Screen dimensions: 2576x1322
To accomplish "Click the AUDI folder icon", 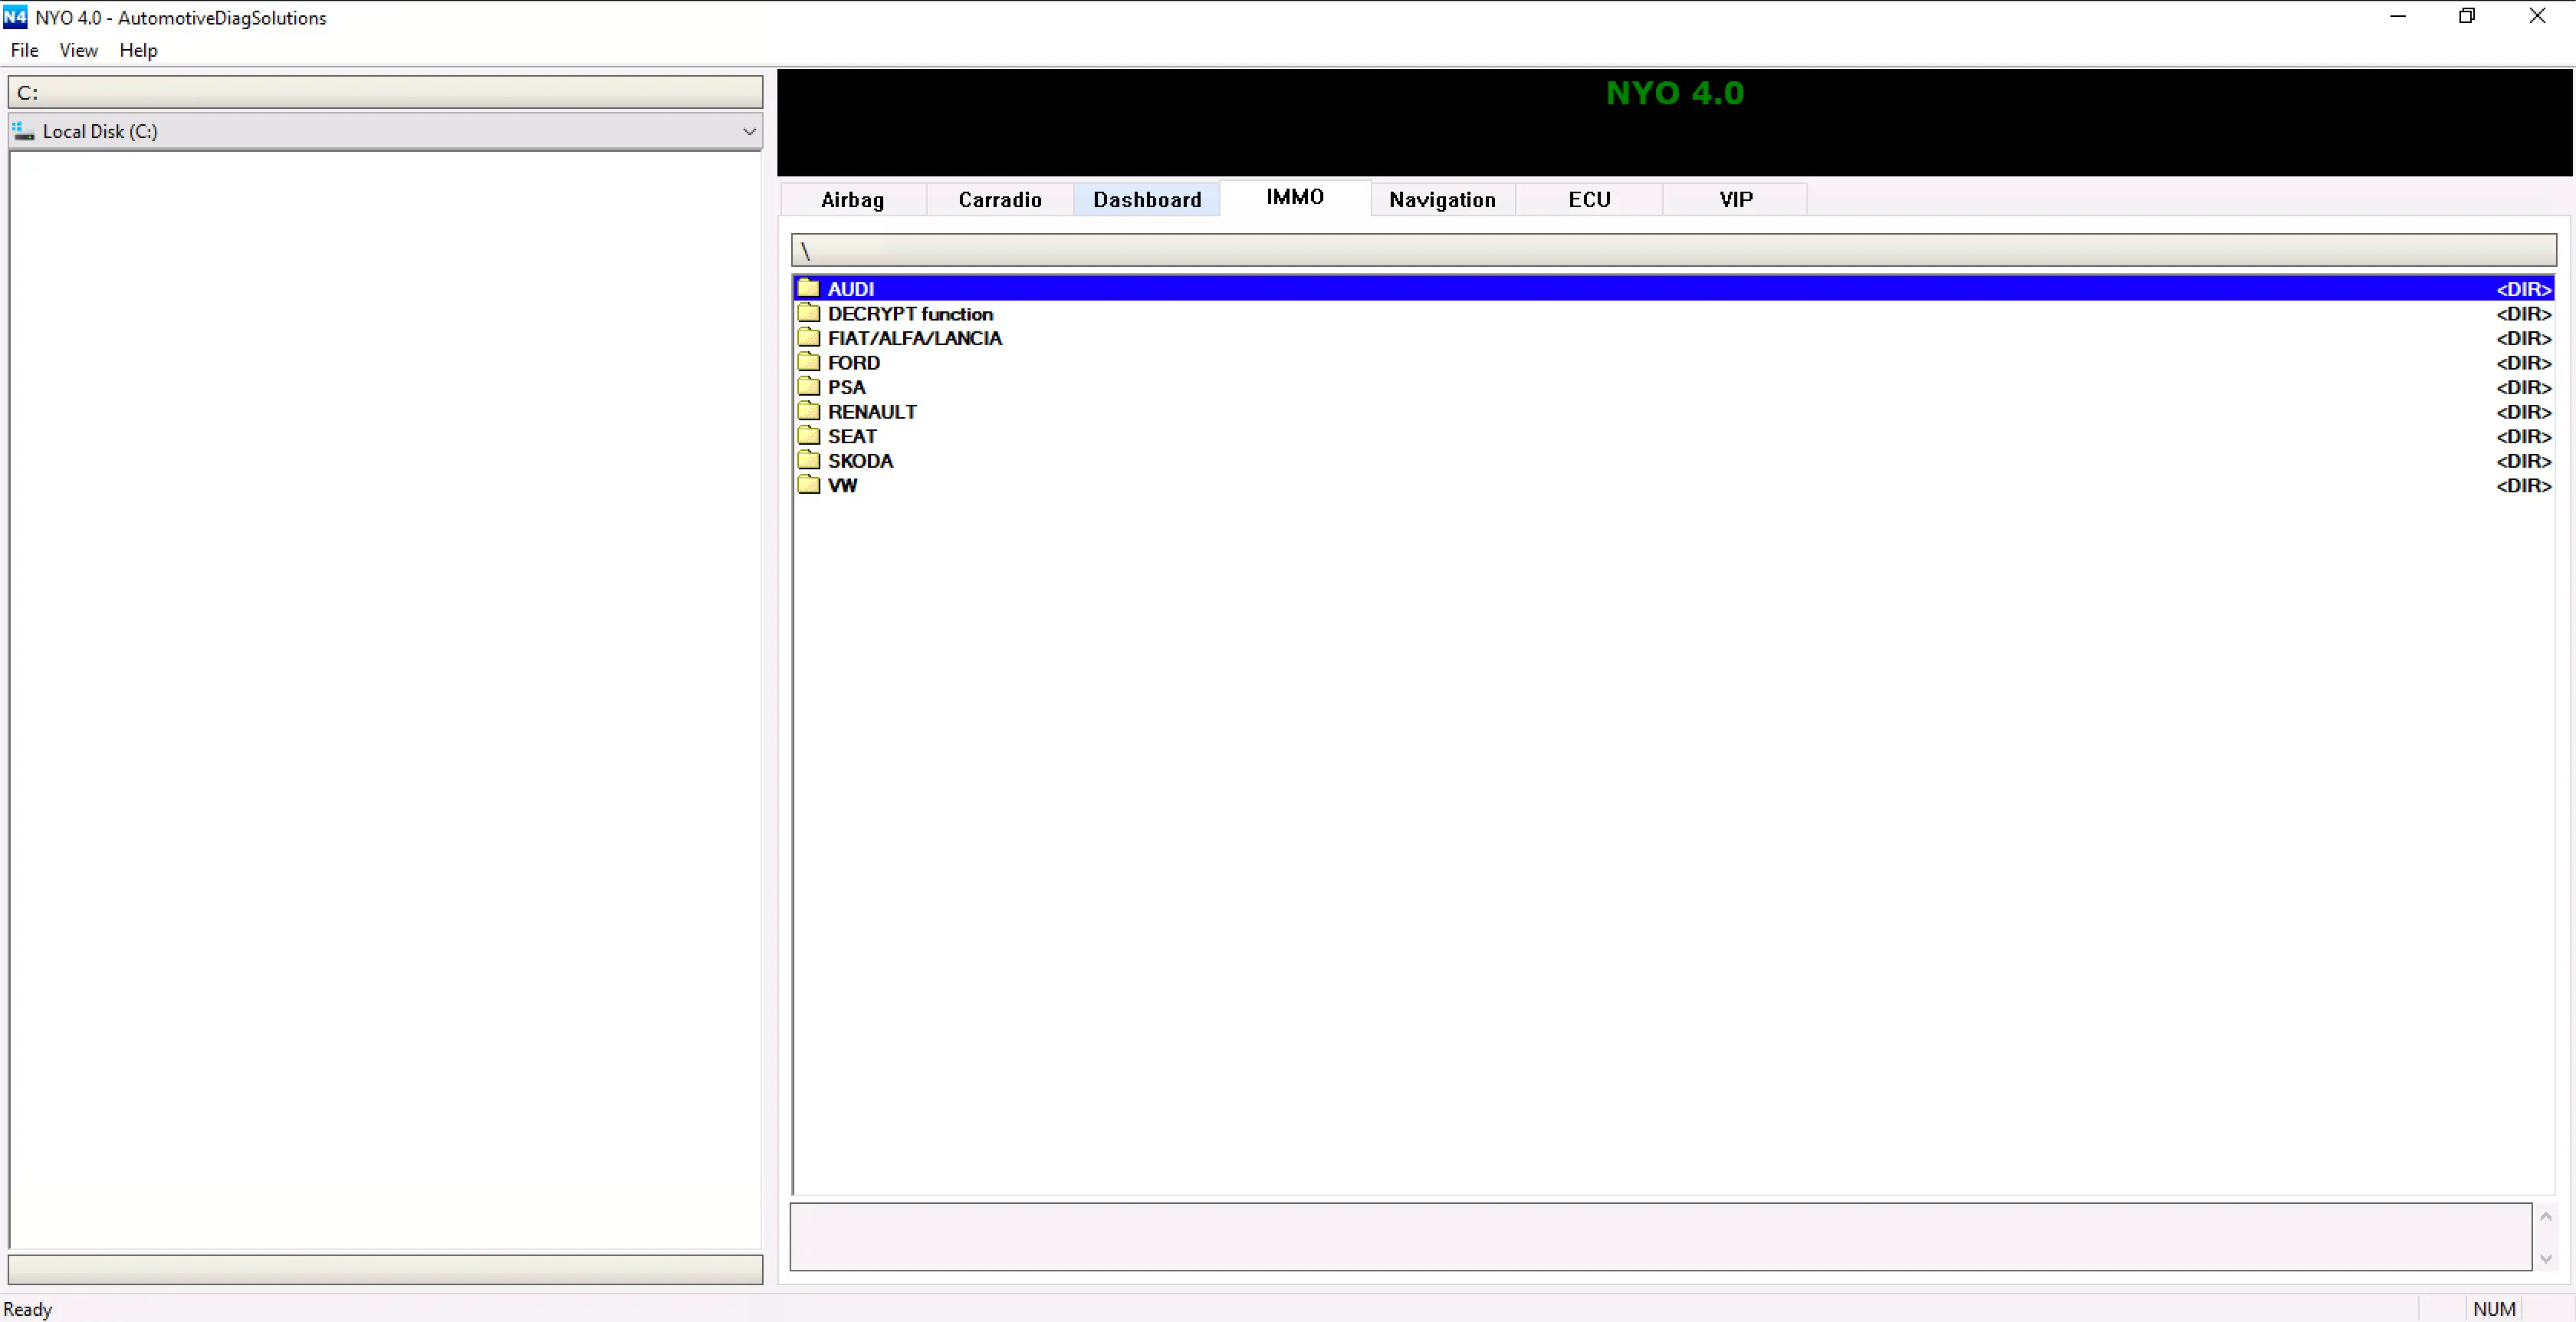I will point(808,288).
